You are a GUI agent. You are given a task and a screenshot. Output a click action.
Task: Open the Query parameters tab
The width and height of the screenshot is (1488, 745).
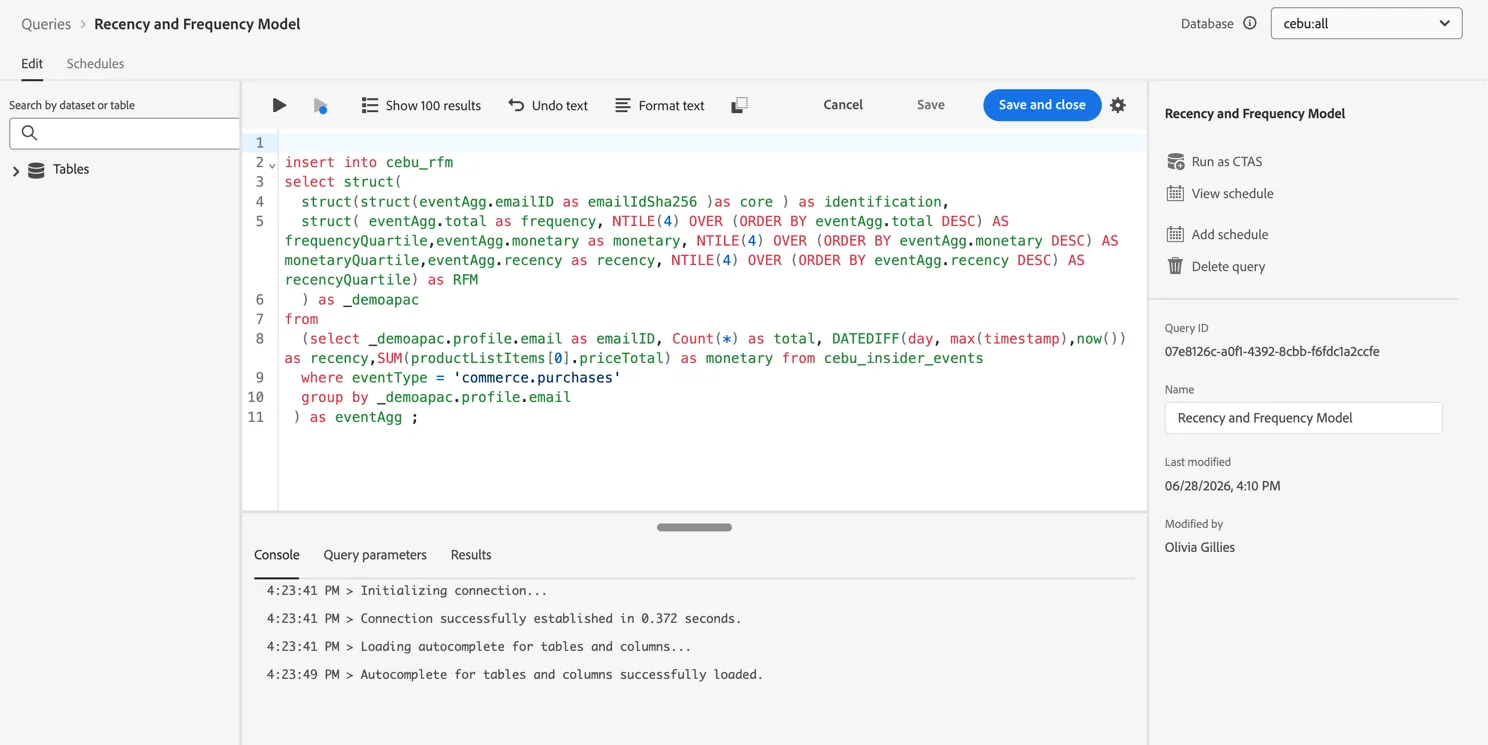(x=375, y=555)
